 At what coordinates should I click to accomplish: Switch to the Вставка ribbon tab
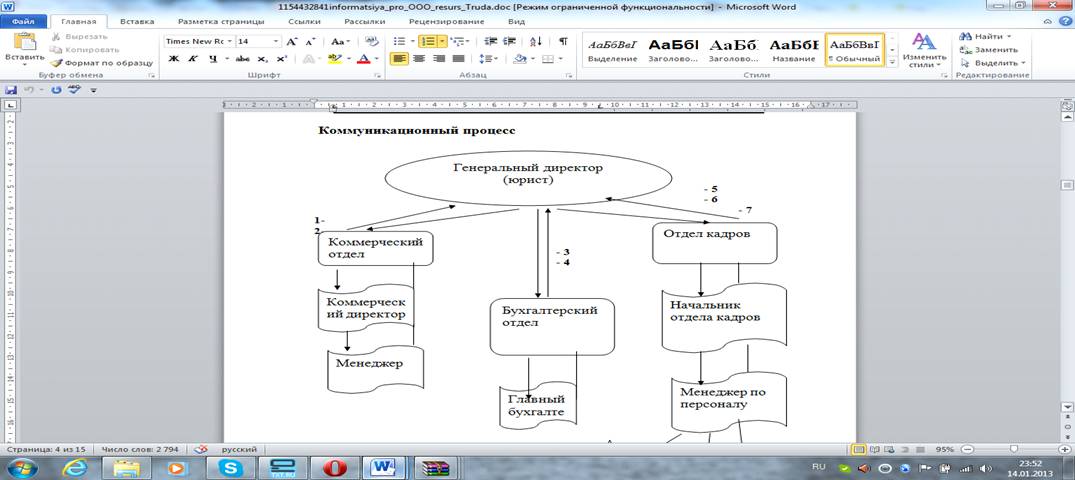[x=137, y=20]
